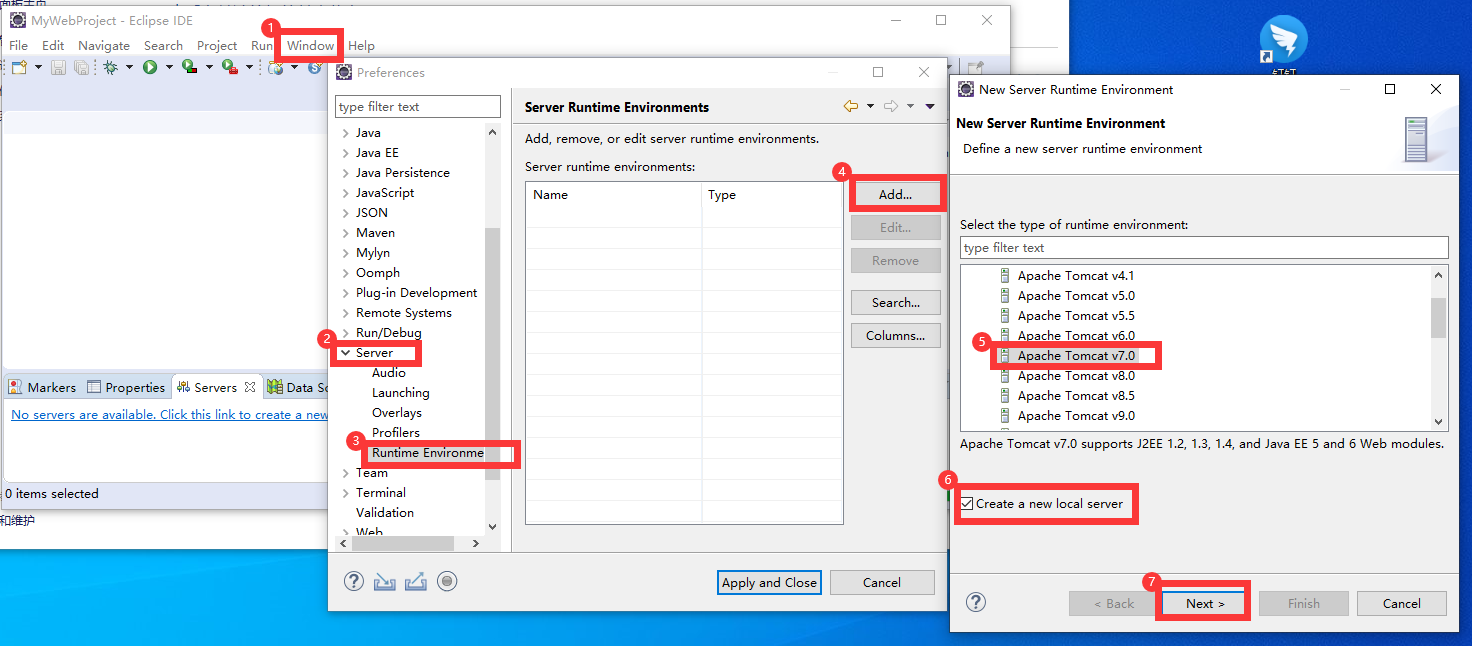Open the Help menu
This screenshot has height=646, width=1472.
[361, 45]
